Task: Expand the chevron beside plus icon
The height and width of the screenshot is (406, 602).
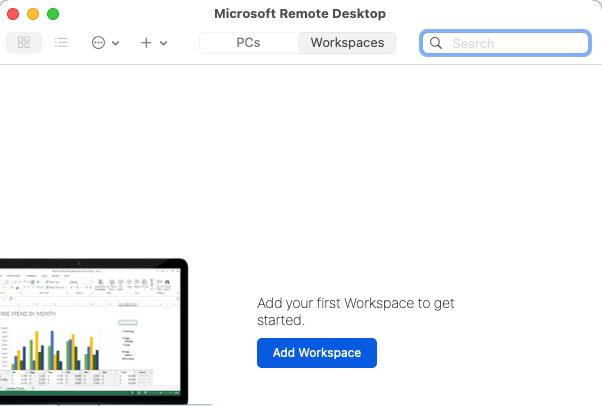Action: (164, 43)
